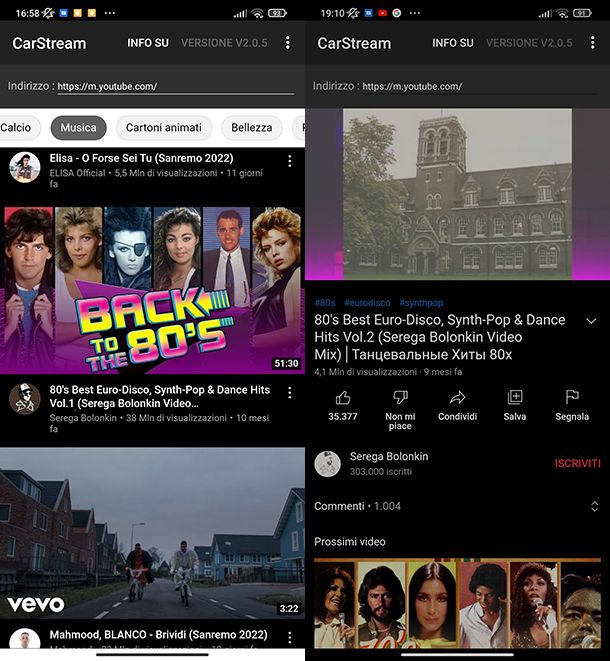The image size is (610, 661).
Task: Tap left screen signal strength icon
Action: click(x=240, y=14)
